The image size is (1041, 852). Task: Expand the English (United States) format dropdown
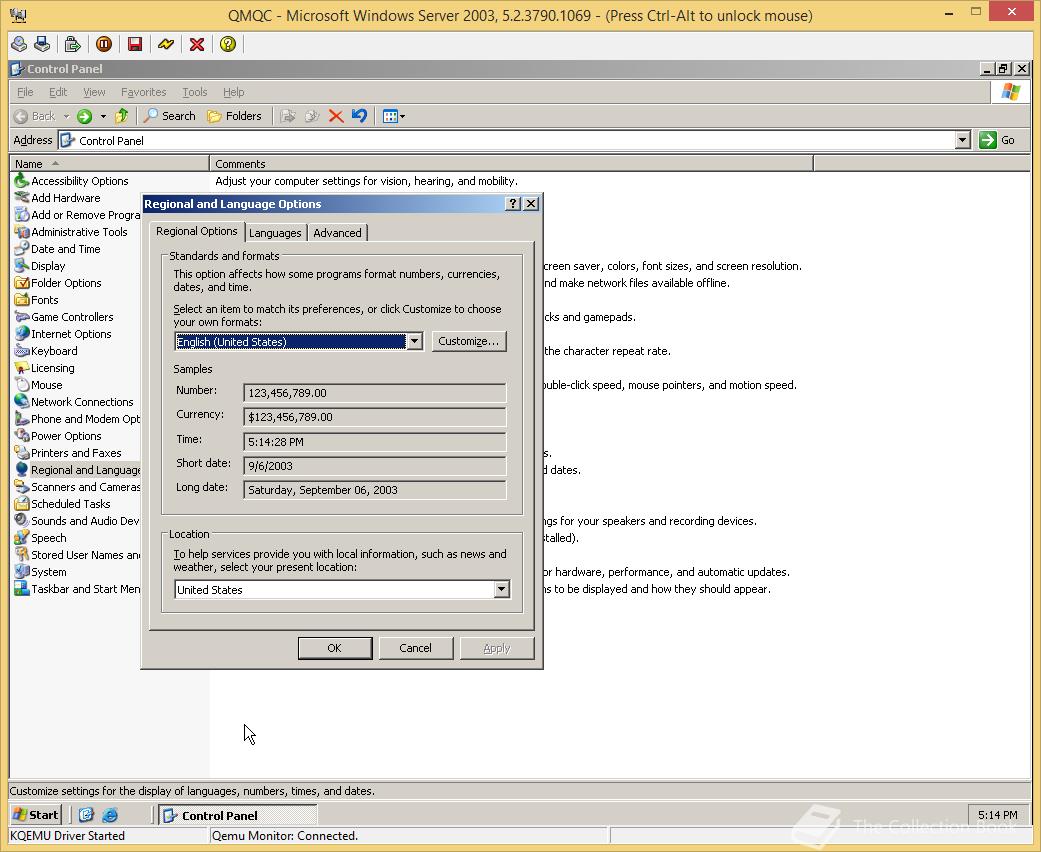[x=414, y=341]
